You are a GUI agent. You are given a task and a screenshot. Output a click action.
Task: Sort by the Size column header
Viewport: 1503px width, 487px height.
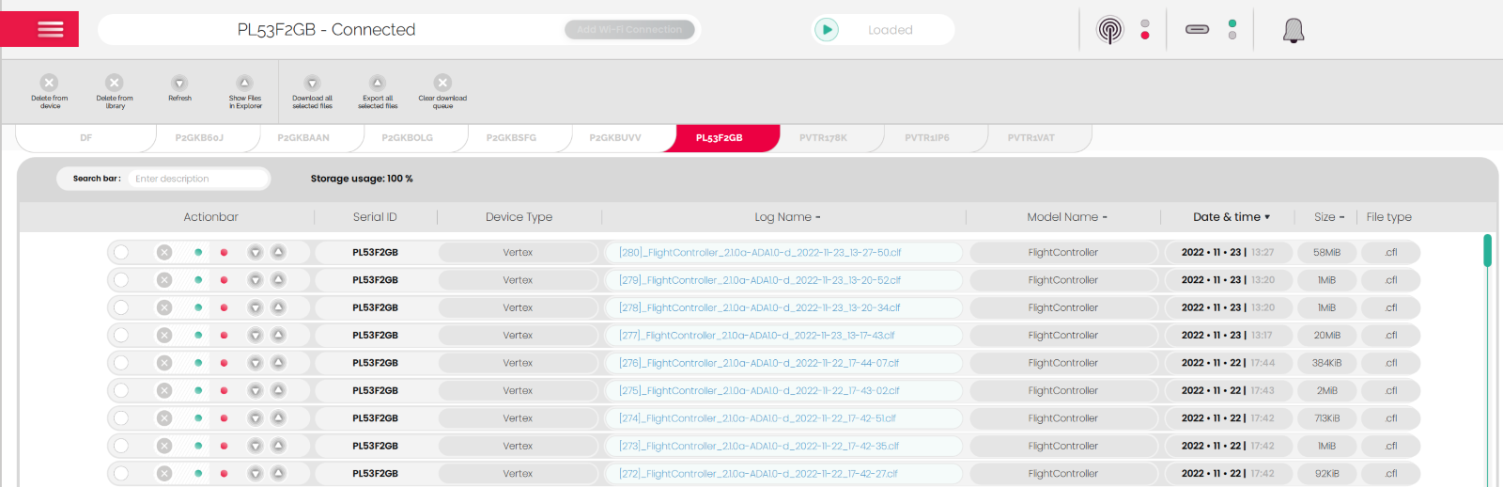(x=1329, y=217)
